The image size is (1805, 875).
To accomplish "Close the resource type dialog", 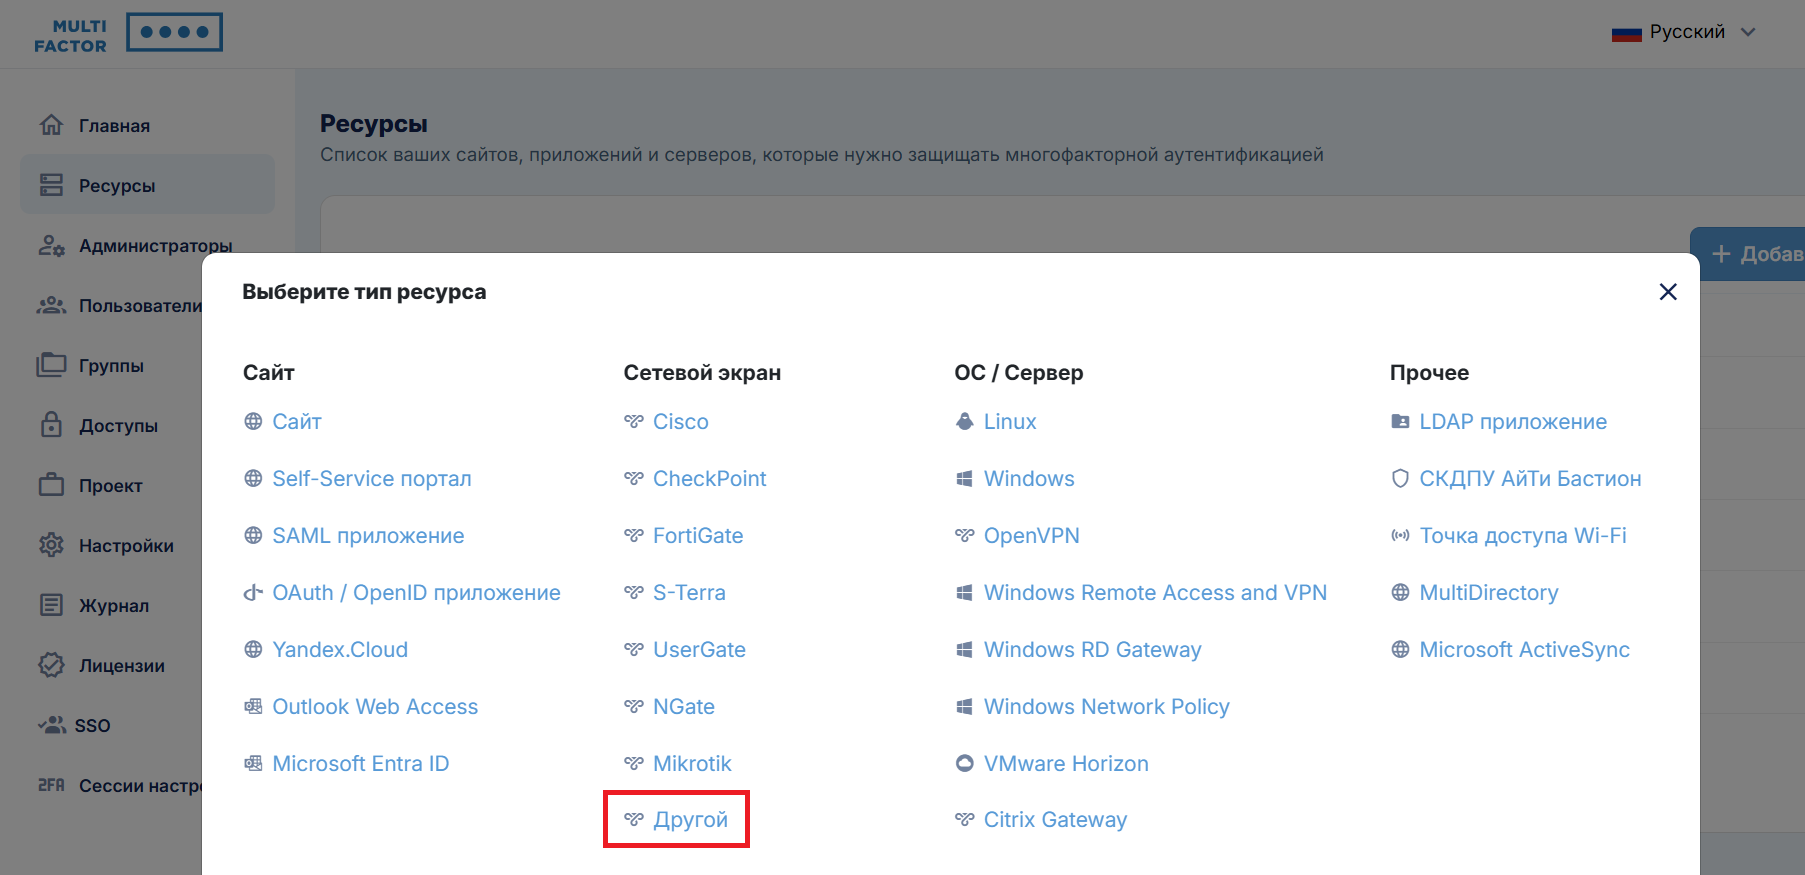I will tap(1668, 292).
